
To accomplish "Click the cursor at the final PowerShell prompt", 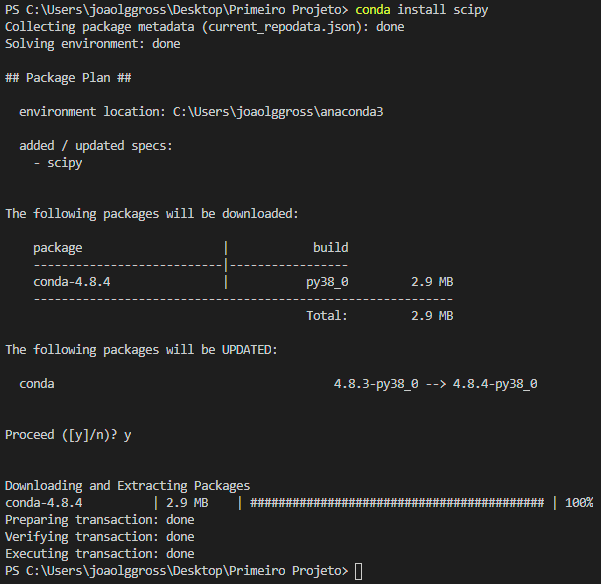I will pyautogui.click(x=358, y=571).
